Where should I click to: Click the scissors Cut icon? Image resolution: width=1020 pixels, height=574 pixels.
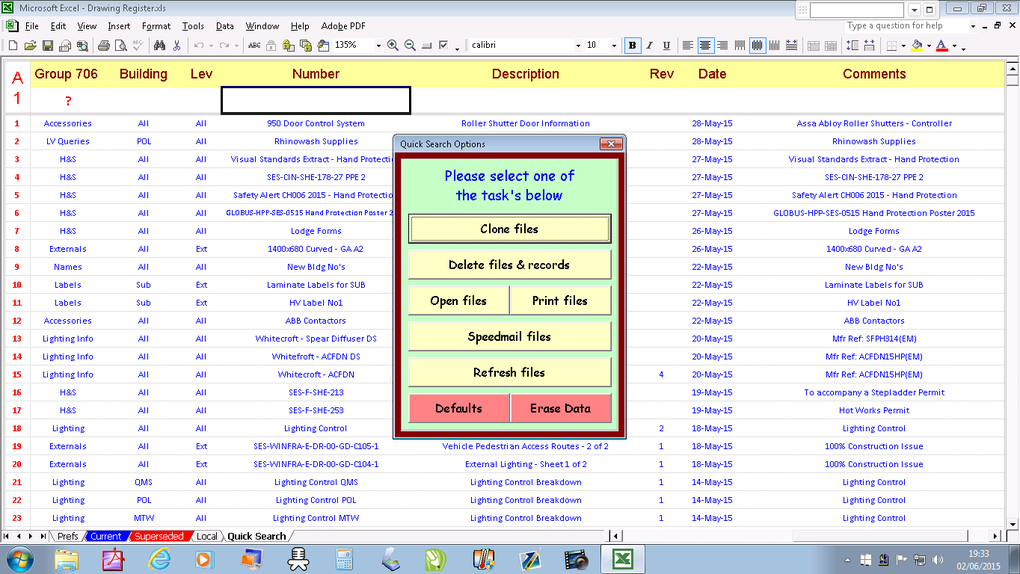[176, 46]
